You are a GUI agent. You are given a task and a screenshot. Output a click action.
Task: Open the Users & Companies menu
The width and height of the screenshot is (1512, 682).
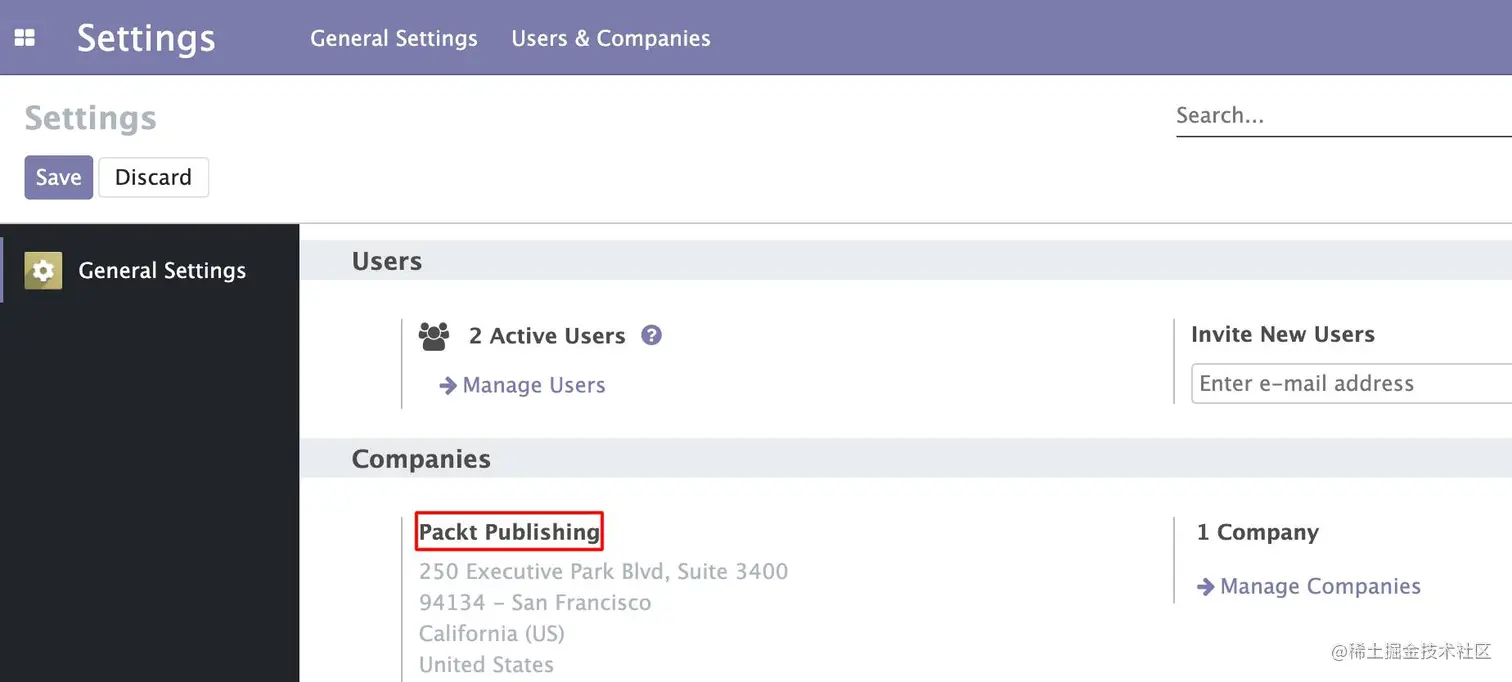[610, 38]
